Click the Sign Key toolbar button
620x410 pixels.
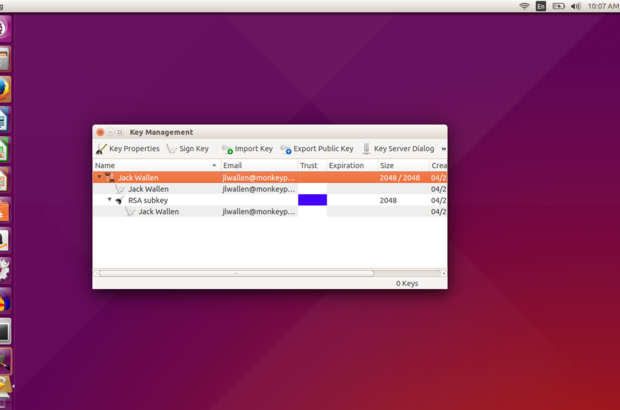coord(187,149)
